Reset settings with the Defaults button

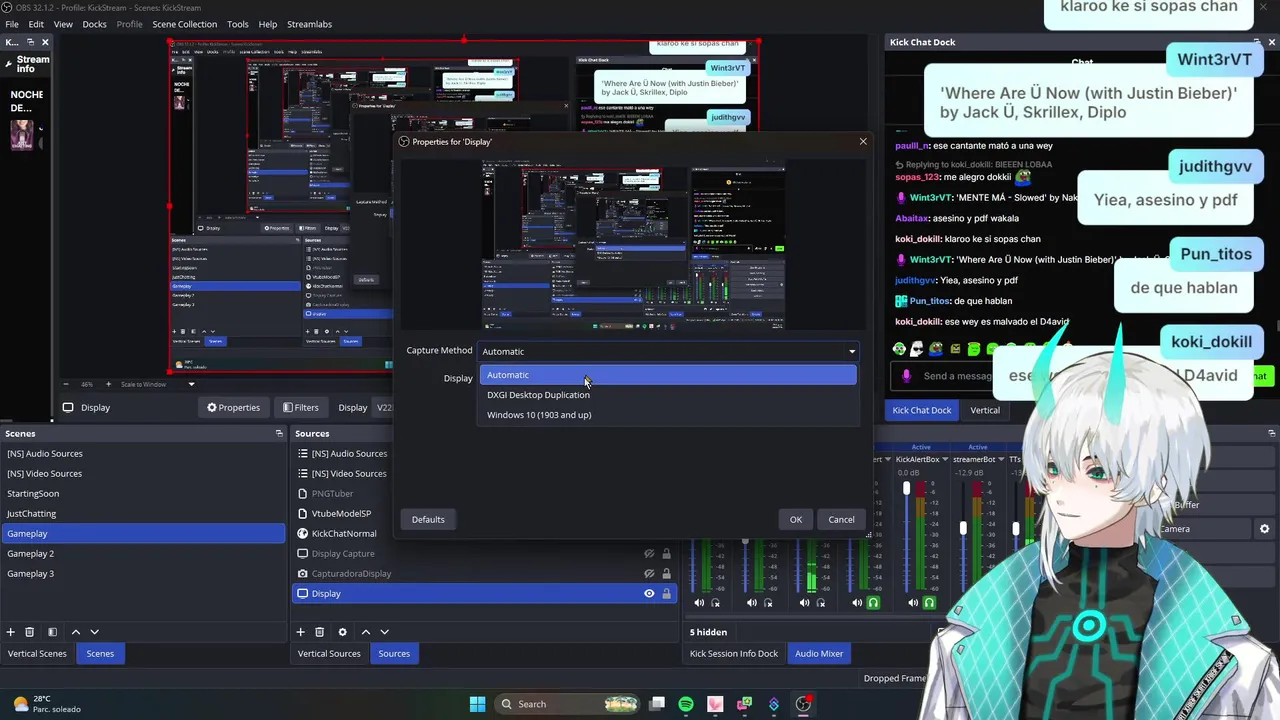428,519
